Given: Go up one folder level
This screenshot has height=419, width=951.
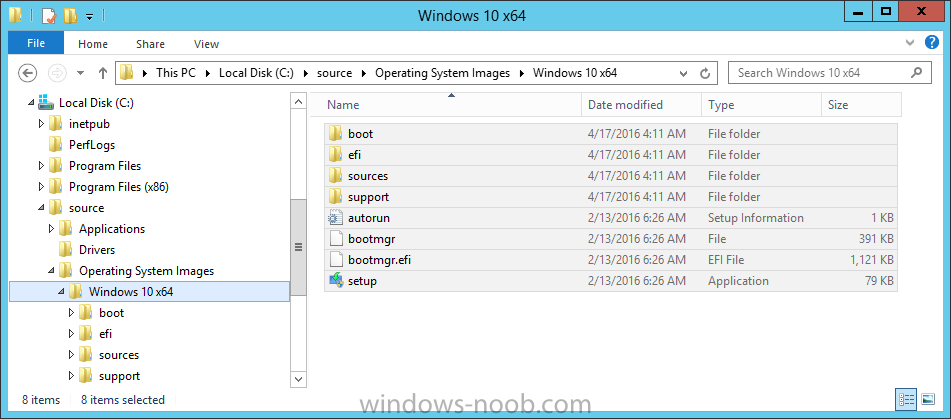Looking at the screenshot, I should point(103,73).
